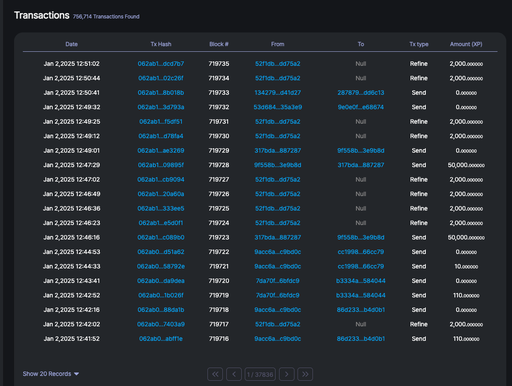This screenshot has height=386, width=512.
Task: Open transaction hash 062ab1...8b018b
Action: click(161, 93)
